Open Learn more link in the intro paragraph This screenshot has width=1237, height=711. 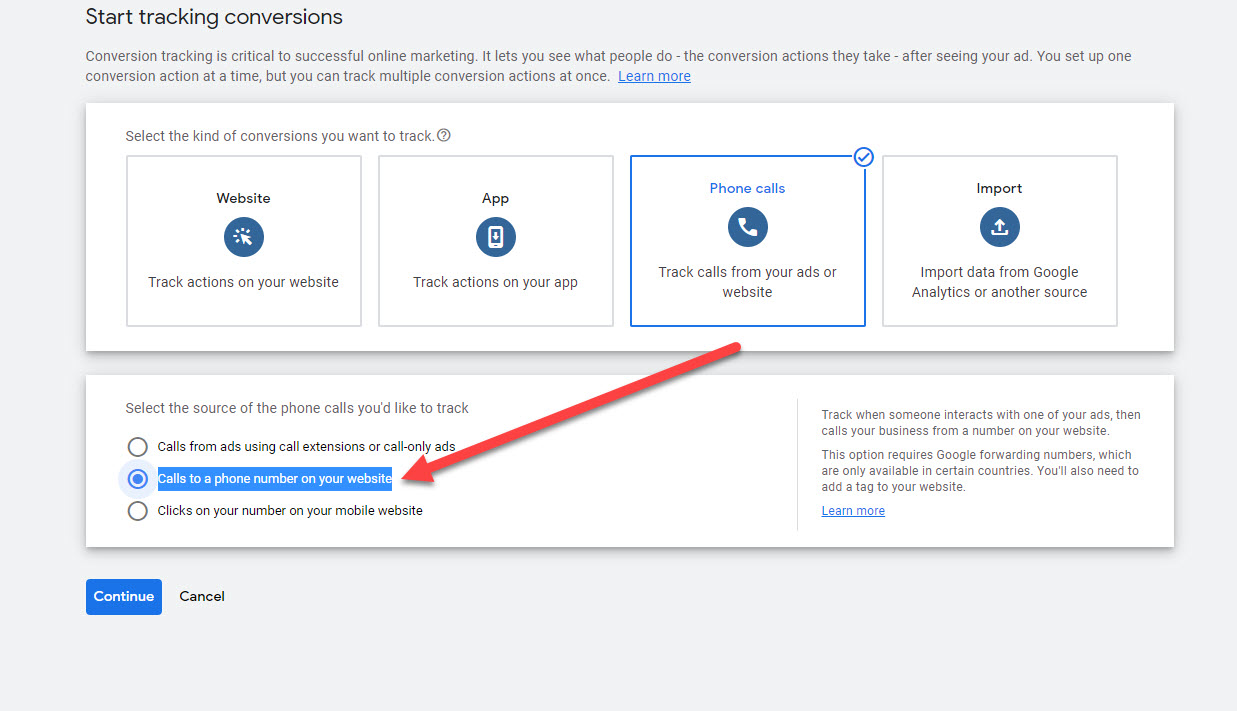pos(654,76)
